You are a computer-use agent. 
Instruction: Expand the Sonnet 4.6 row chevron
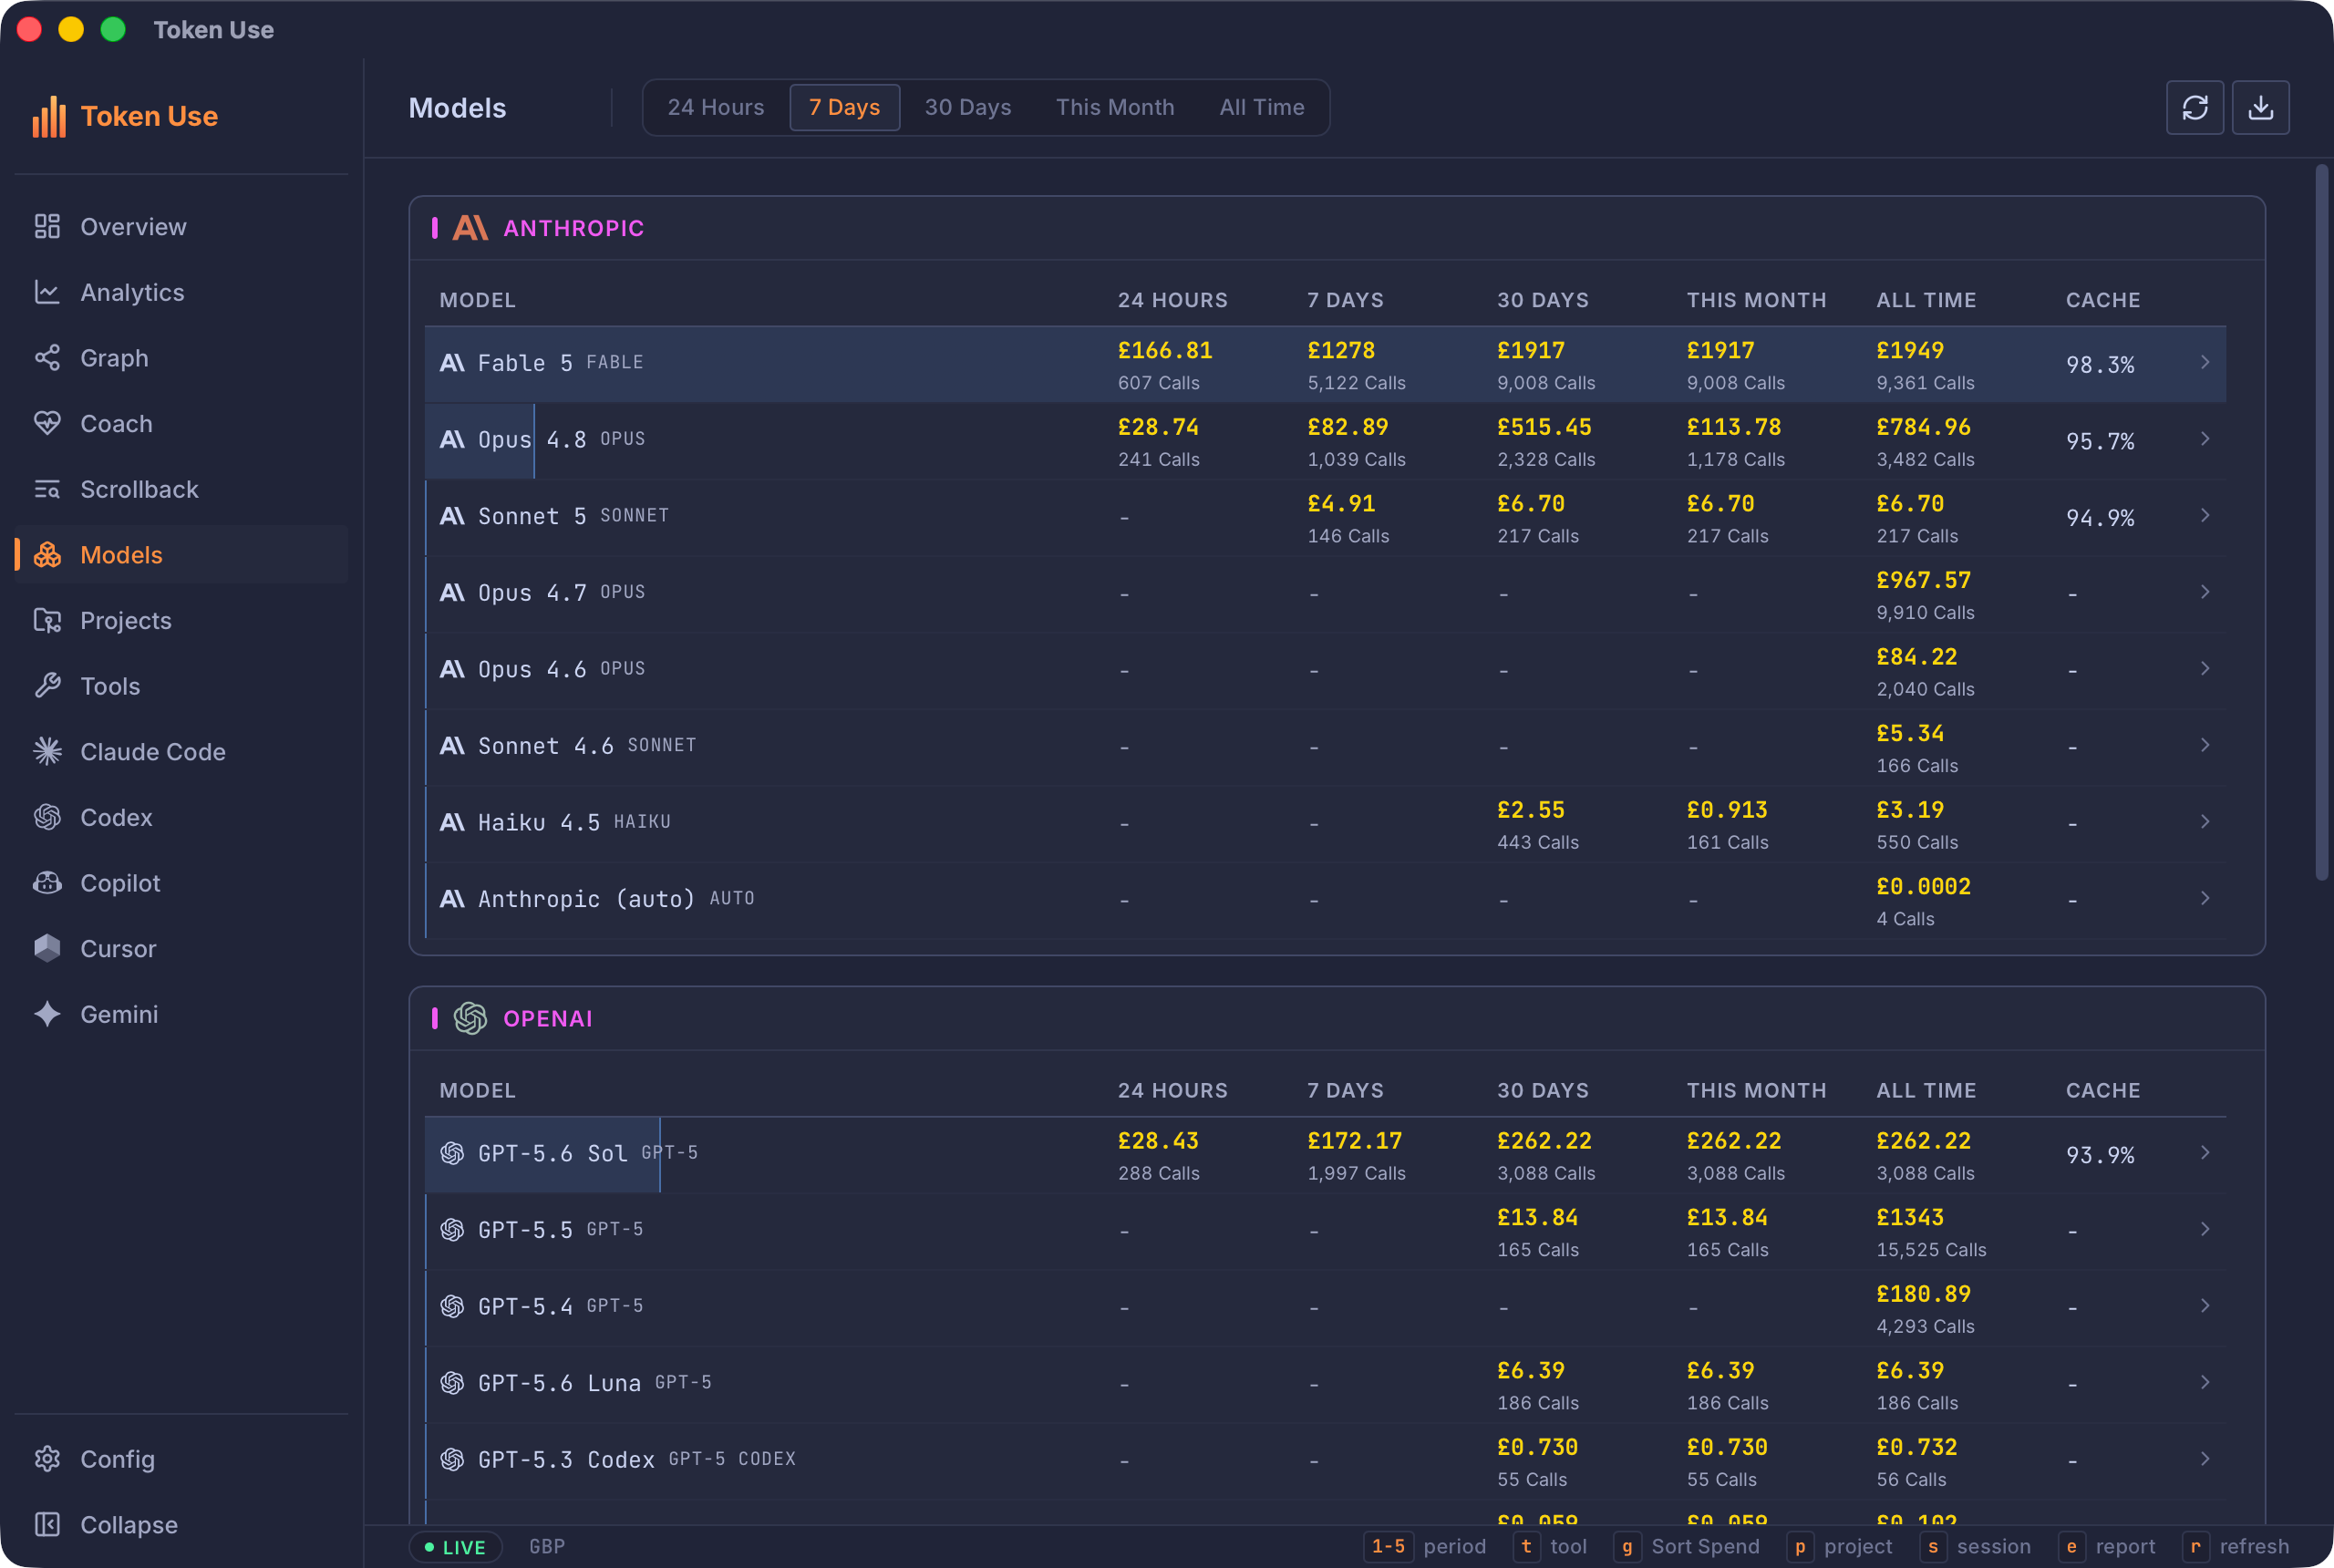point(2205,745)
